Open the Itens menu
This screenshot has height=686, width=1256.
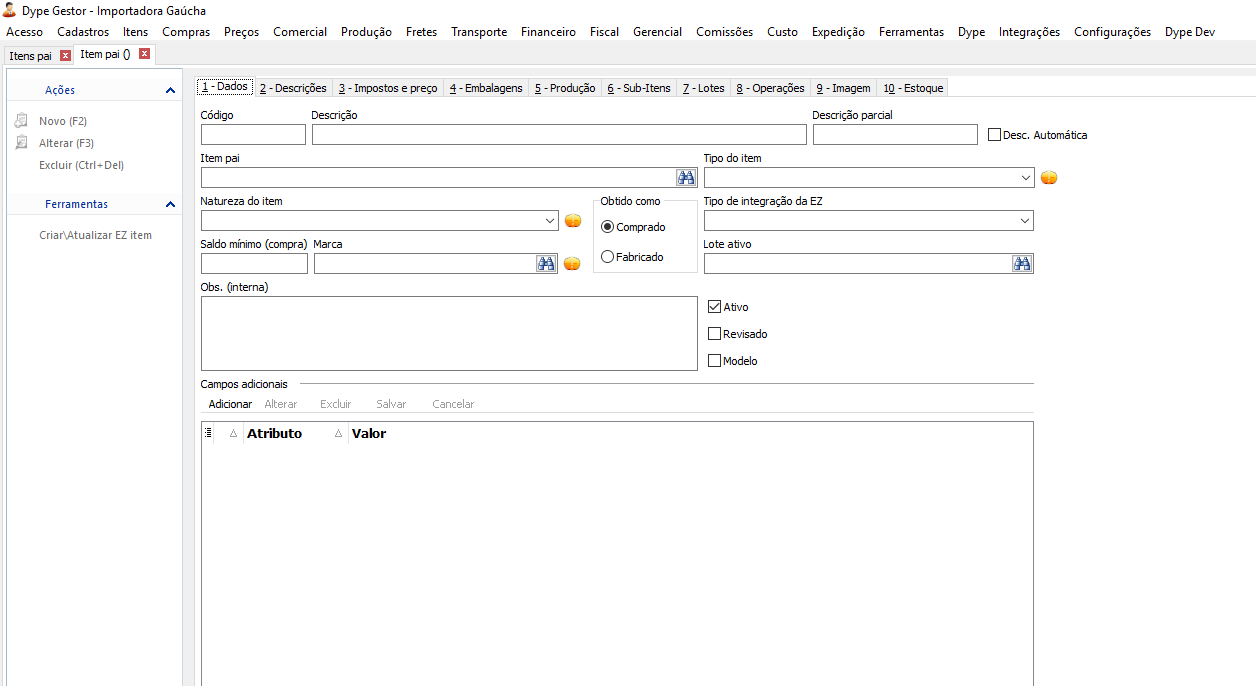click(x=136, y=32)
